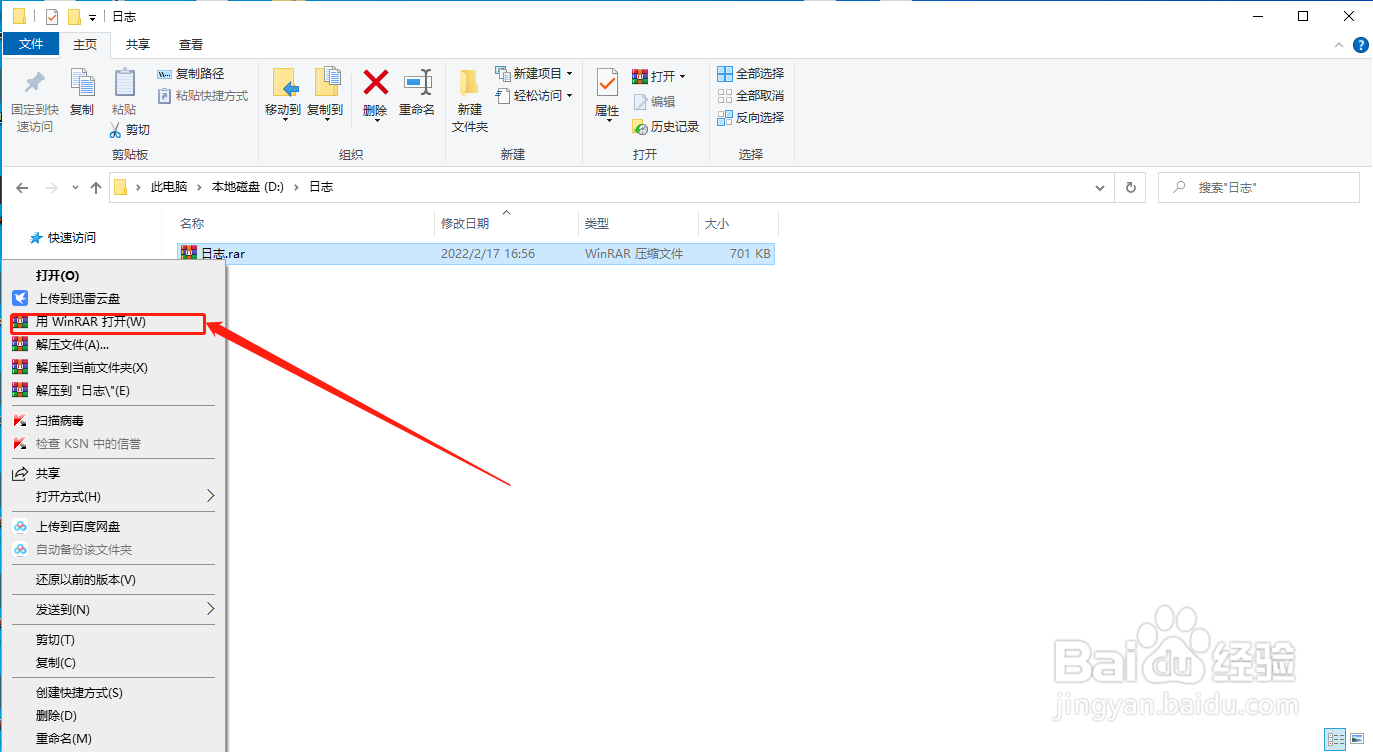Switch to the View ribbon tab
This screenshot has width=1373, height=752.
click(191, 44)
